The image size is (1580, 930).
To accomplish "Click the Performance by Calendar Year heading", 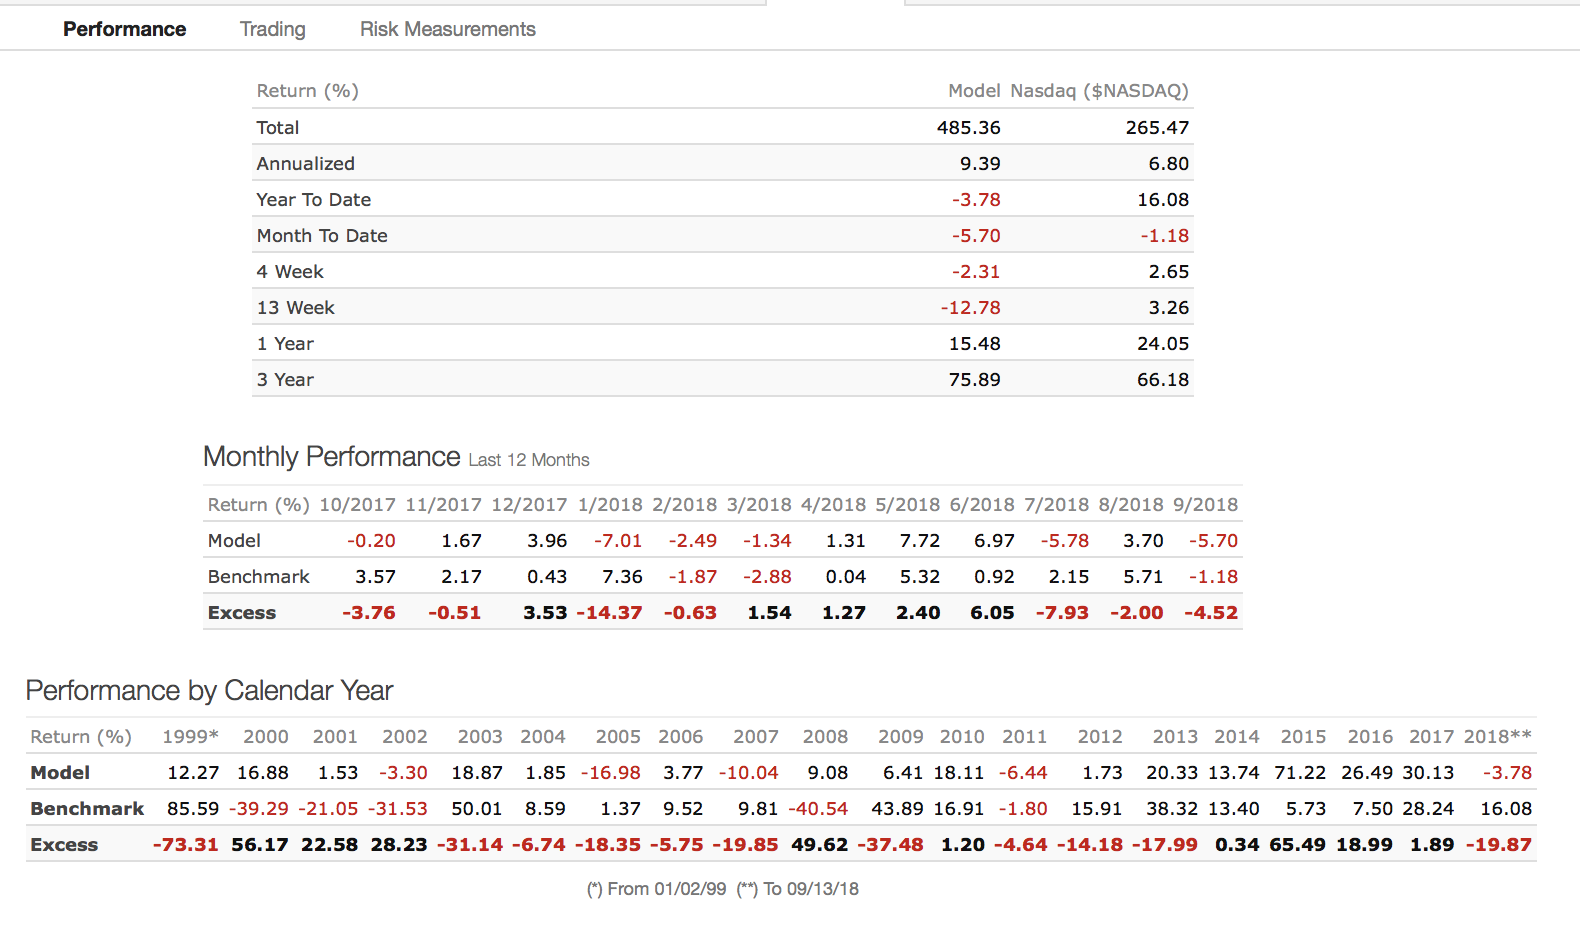I will [x=209, y=691].
